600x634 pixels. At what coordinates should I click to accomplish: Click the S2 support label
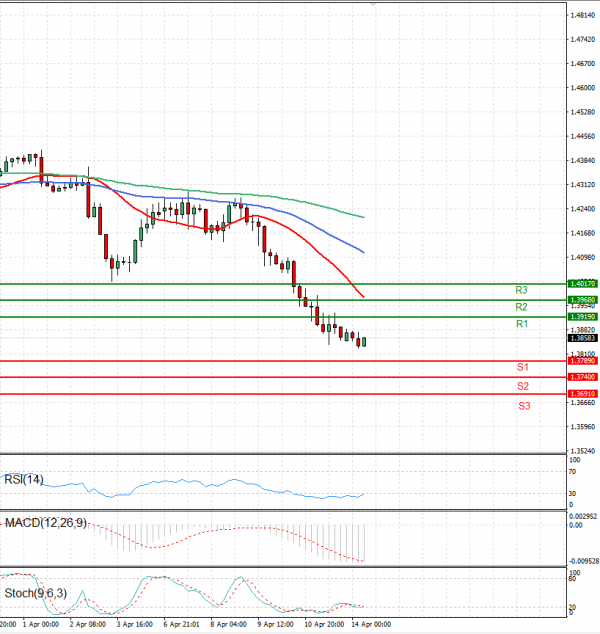click(x=523, y=386)
